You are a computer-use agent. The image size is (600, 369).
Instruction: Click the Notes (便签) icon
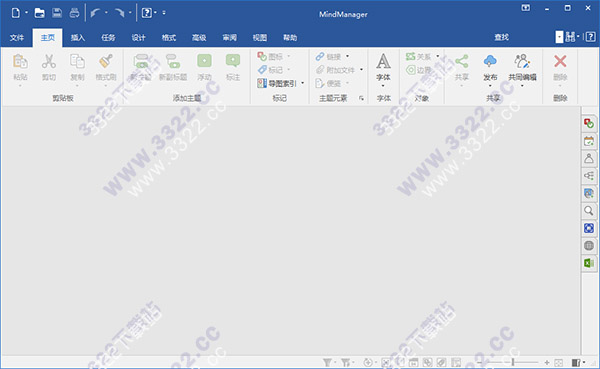320,83
